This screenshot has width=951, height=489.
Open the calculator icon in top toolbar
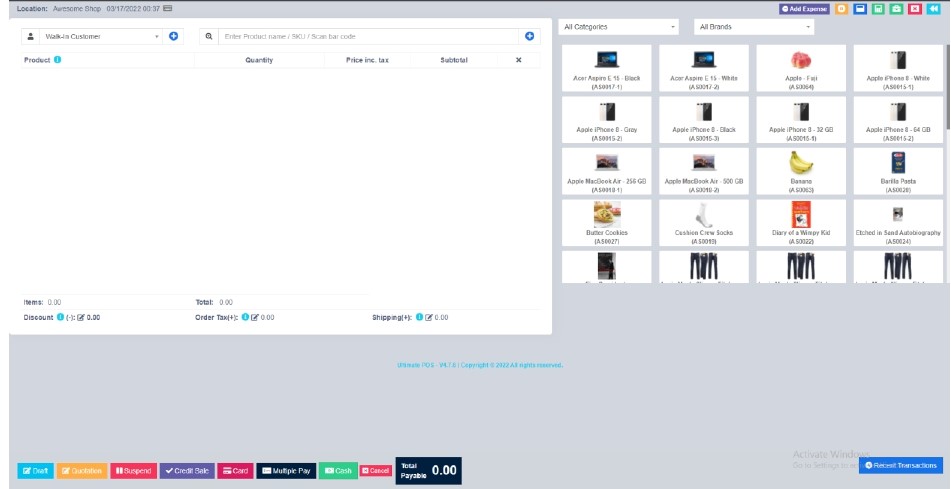[x=876, y=9]
